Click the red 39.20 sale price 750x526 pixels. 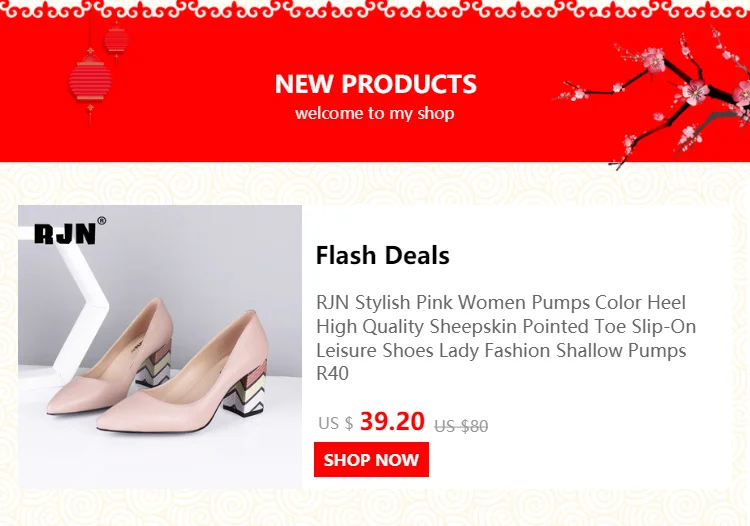[x=392, y=421]
